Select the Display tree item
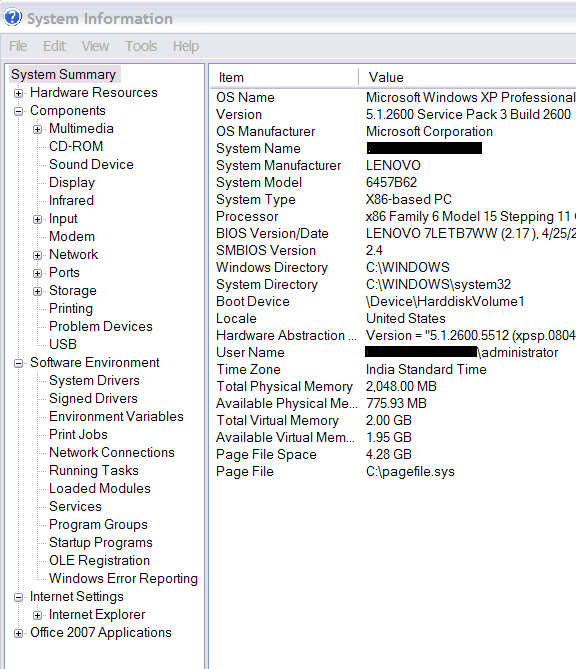Viewport: 576px width, 669px height. tap(72, 183)
